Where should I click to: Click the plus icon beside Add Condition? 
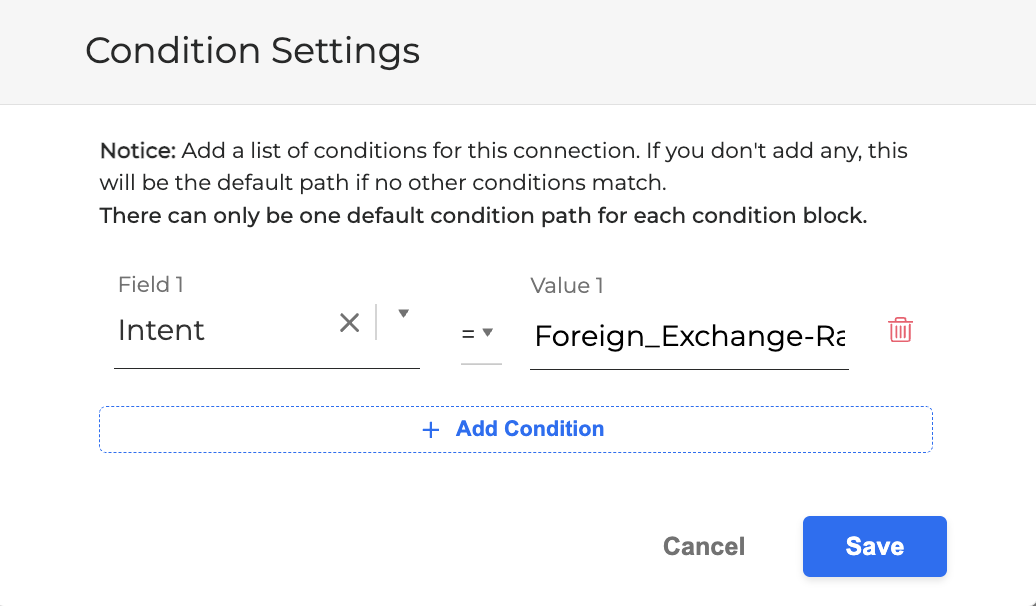coord(431,430)
